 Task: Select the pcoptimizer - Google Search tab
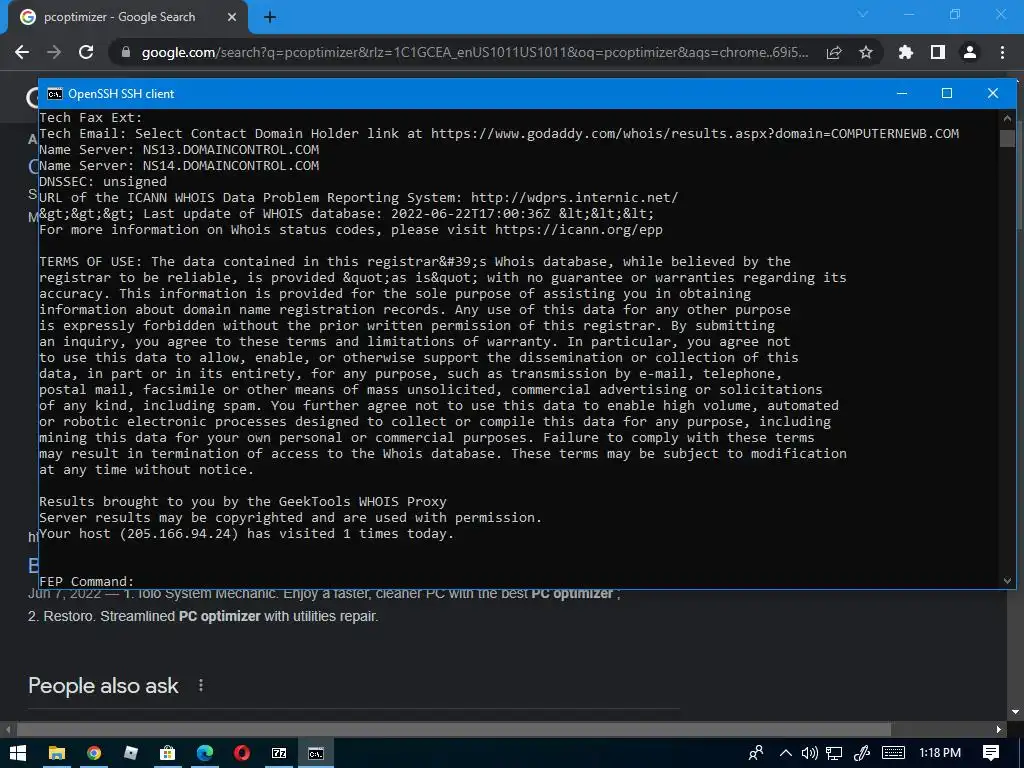[128, 17]
